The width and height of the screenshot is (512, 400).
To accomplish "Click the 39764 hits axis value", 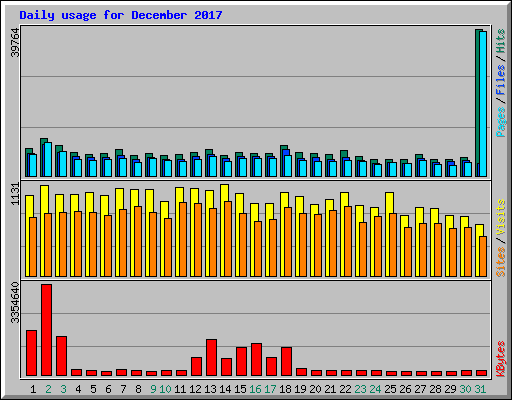I will [x=15, y=43].
